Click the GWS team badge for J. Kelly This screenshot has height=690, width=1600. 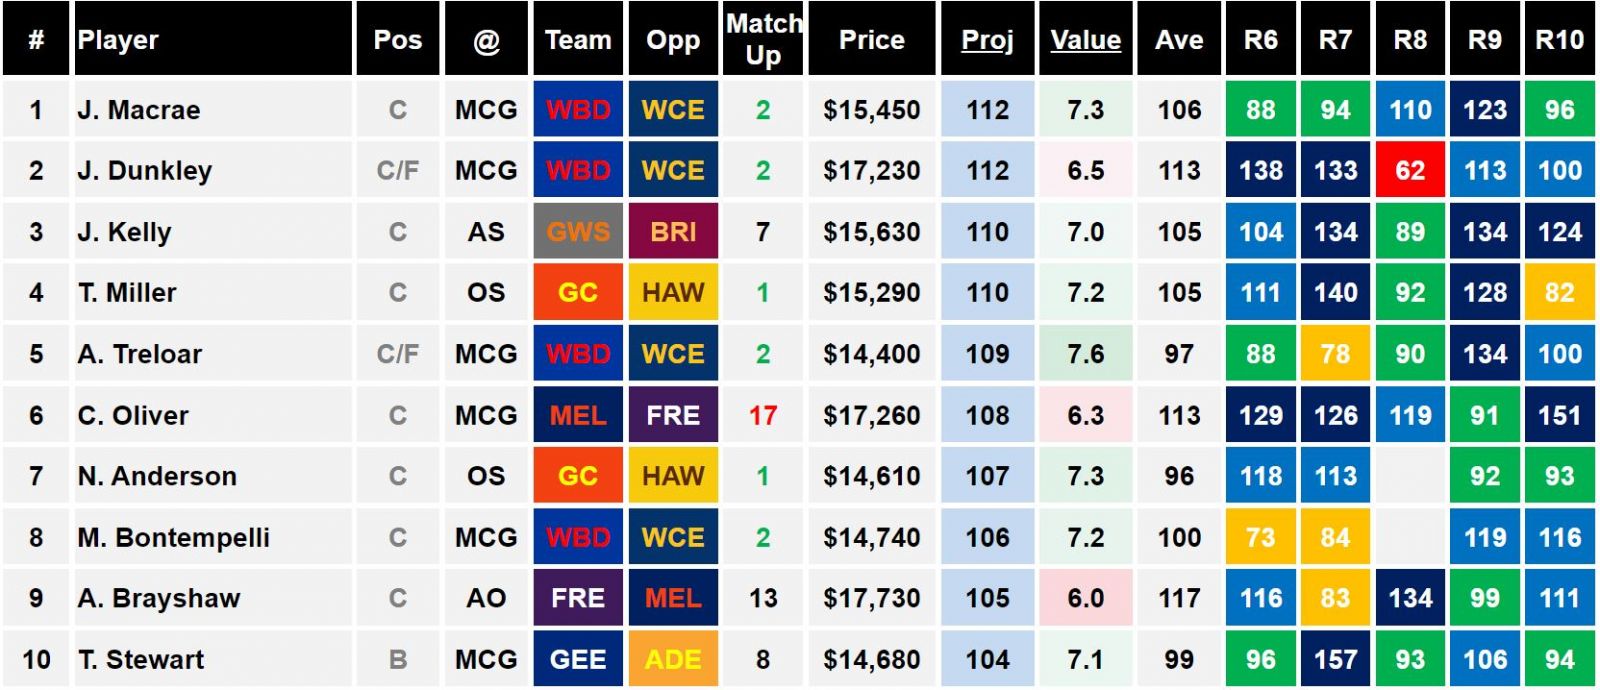click(578, 231)
